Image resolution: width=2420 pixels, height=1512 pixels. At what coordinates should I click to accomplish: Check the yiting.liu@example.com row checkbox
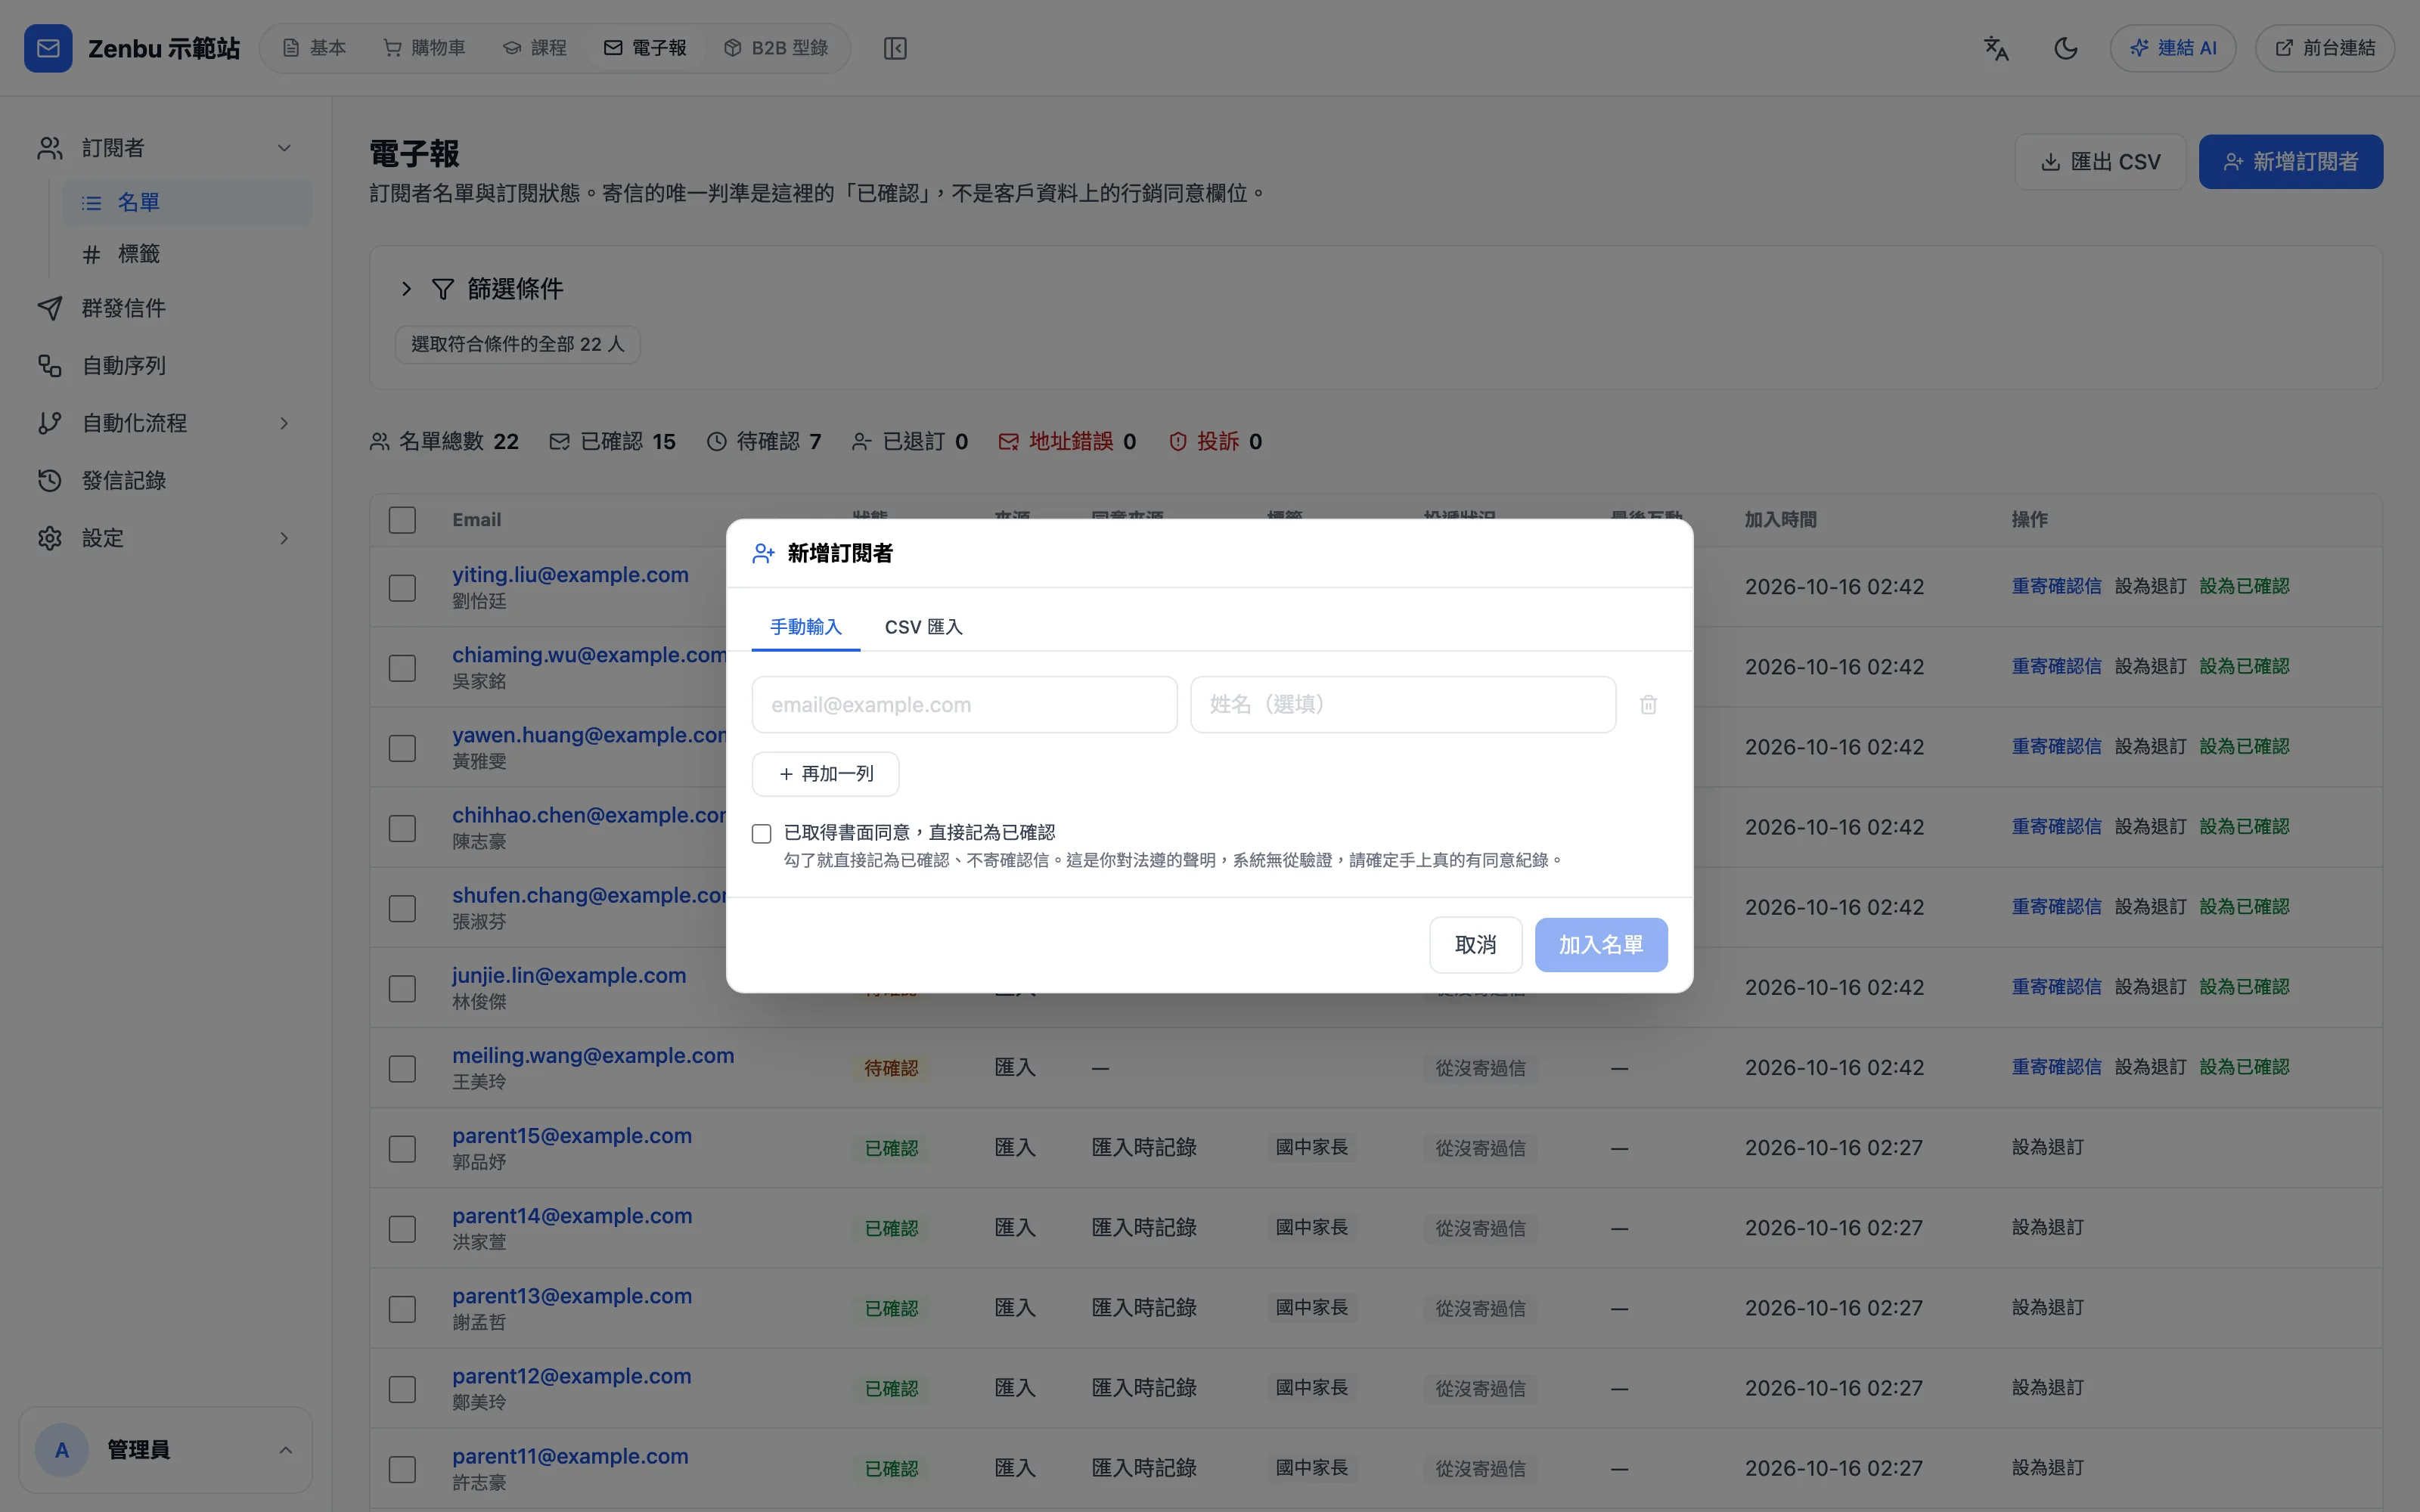[402, 588]
